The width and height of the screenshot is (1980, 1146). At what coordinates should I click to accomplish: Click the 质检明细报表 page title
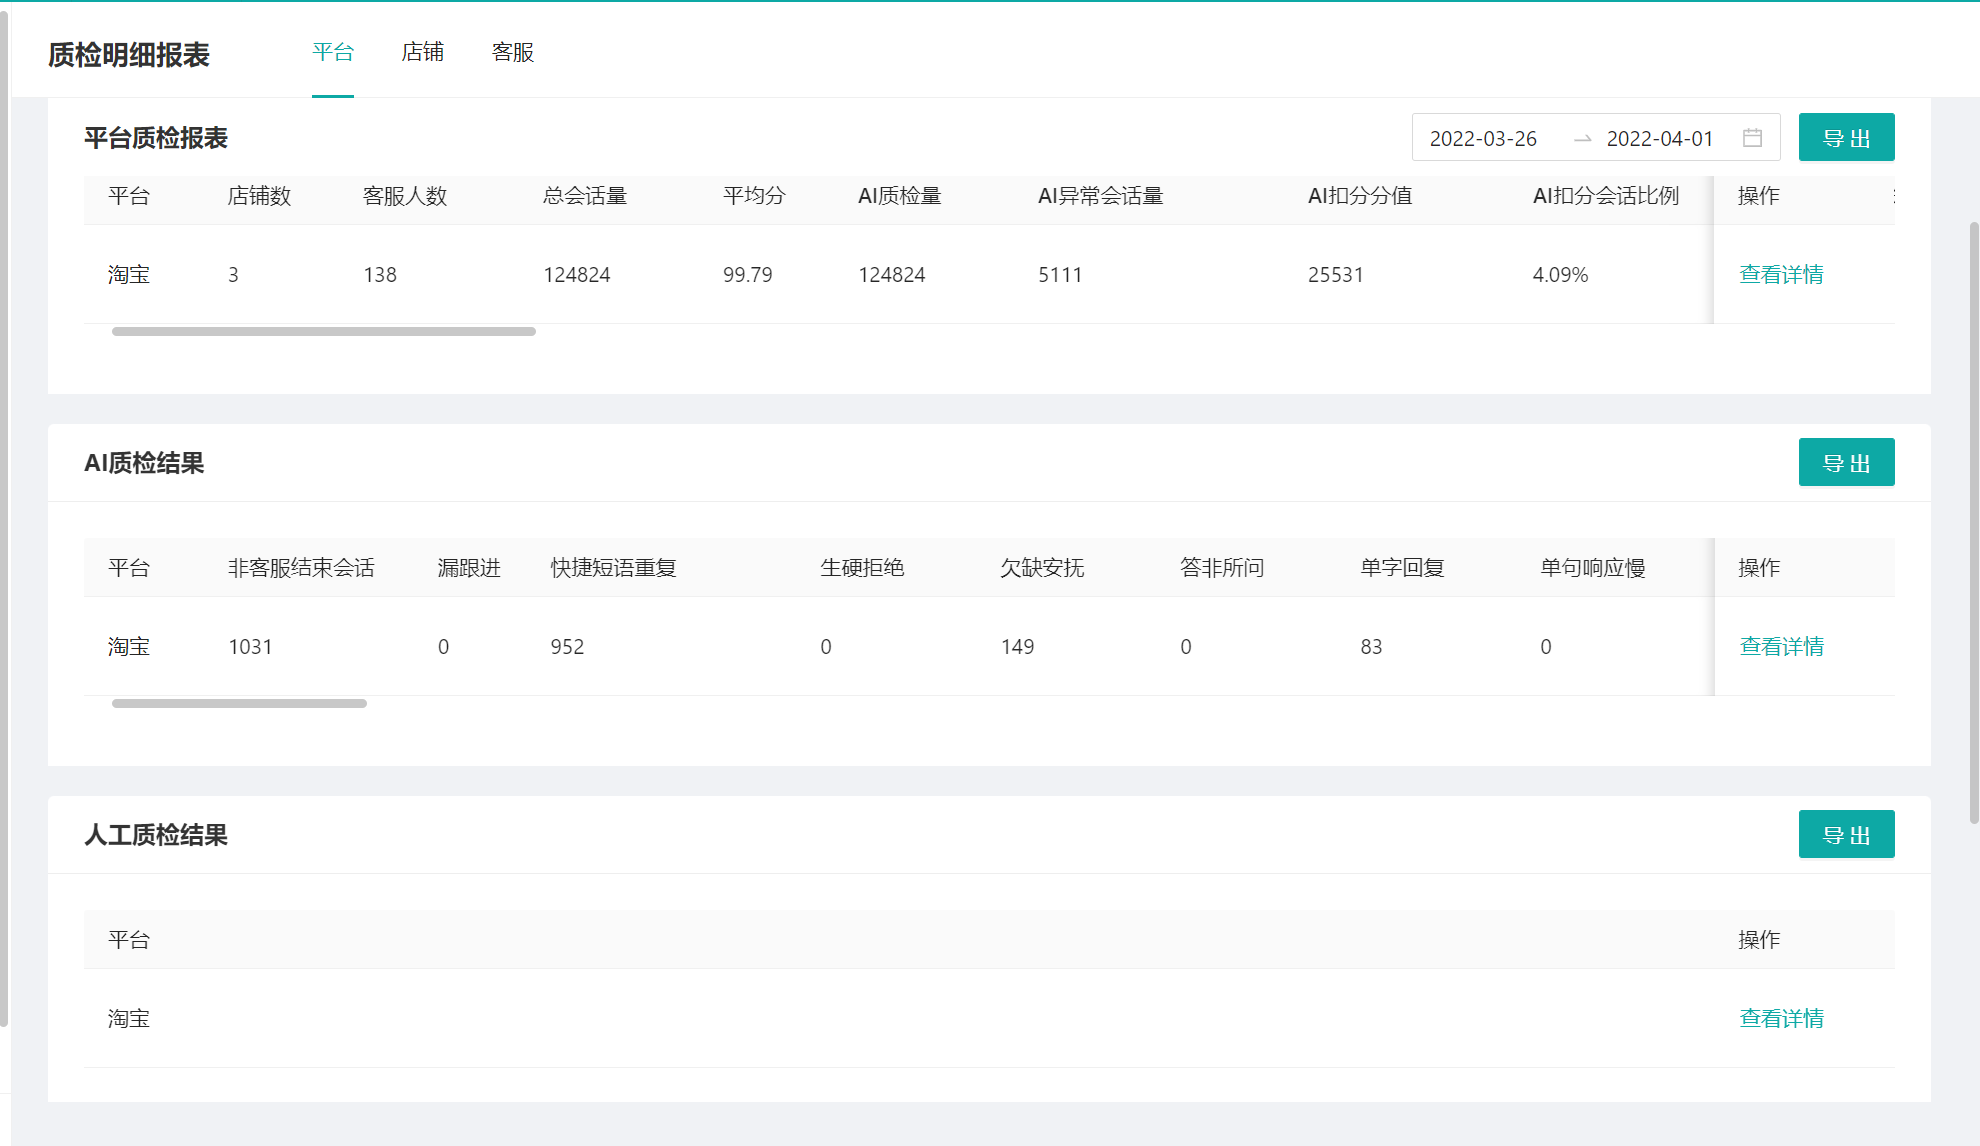tap(129, 54)
